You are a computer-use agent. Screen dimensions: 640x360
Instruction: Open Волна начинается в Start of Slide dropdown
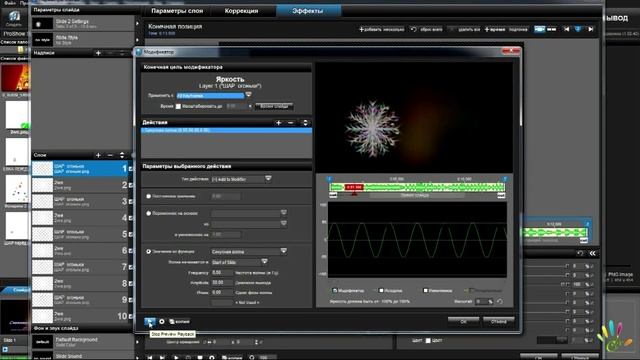click(264, 262)
